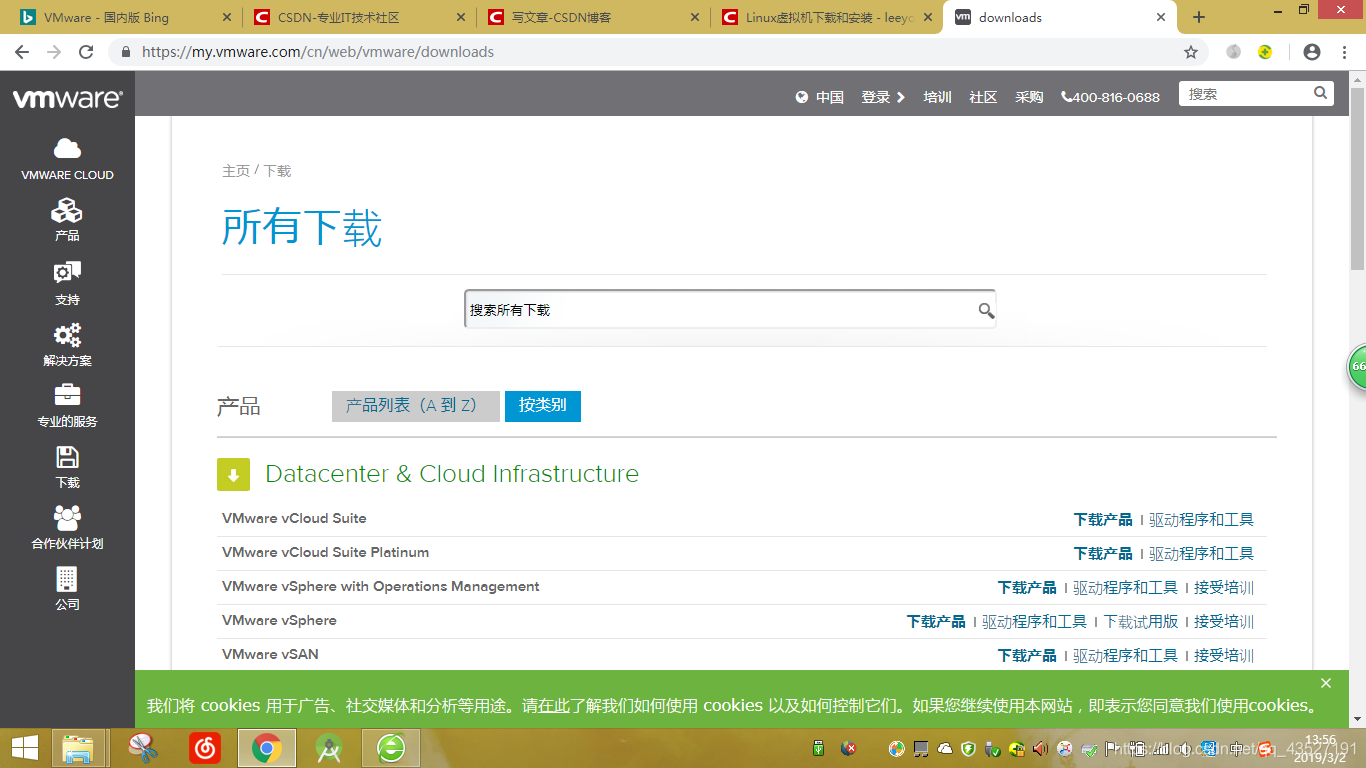
Task: Open the 专业的服务 briefcase sidebar item
Action: coord(67,406)
